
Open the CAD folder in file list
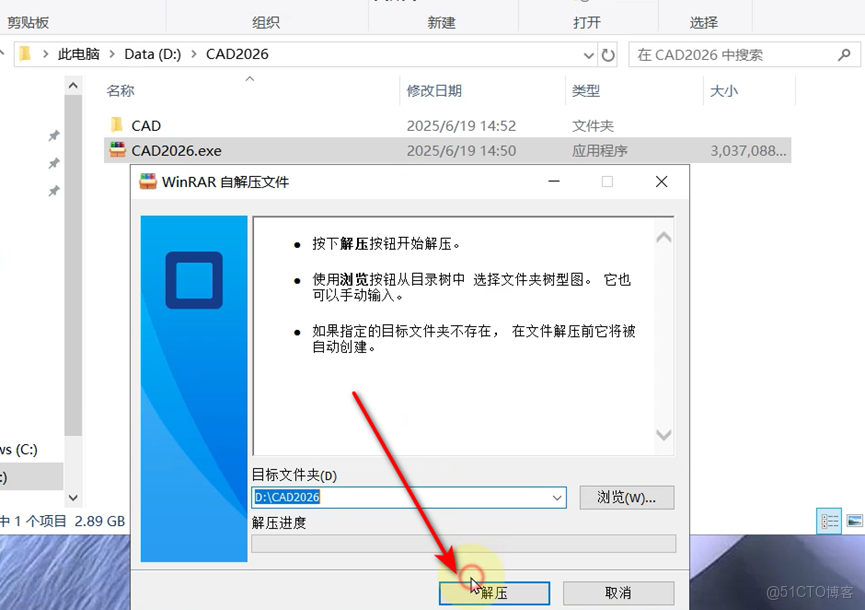[x=144, y=124]
